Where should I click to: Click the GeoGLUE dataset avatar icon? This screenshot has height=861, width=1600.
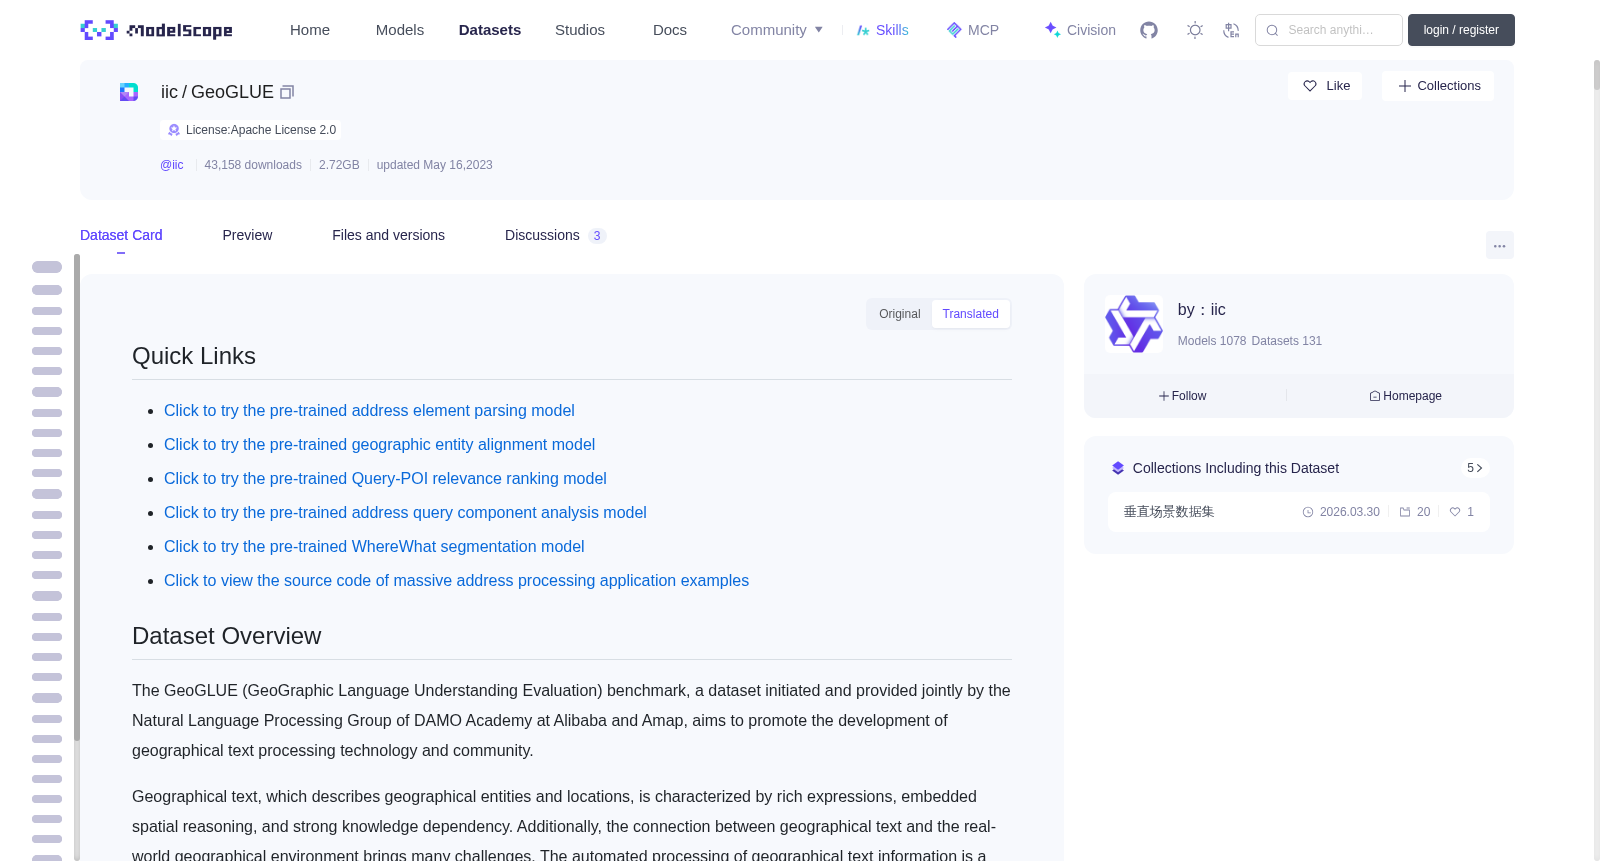(129, 92)
